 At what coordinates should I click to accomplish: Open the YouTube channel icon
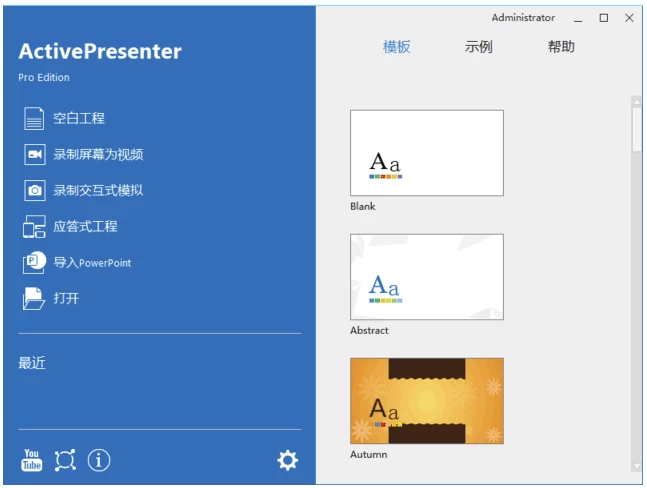(32, 460)
